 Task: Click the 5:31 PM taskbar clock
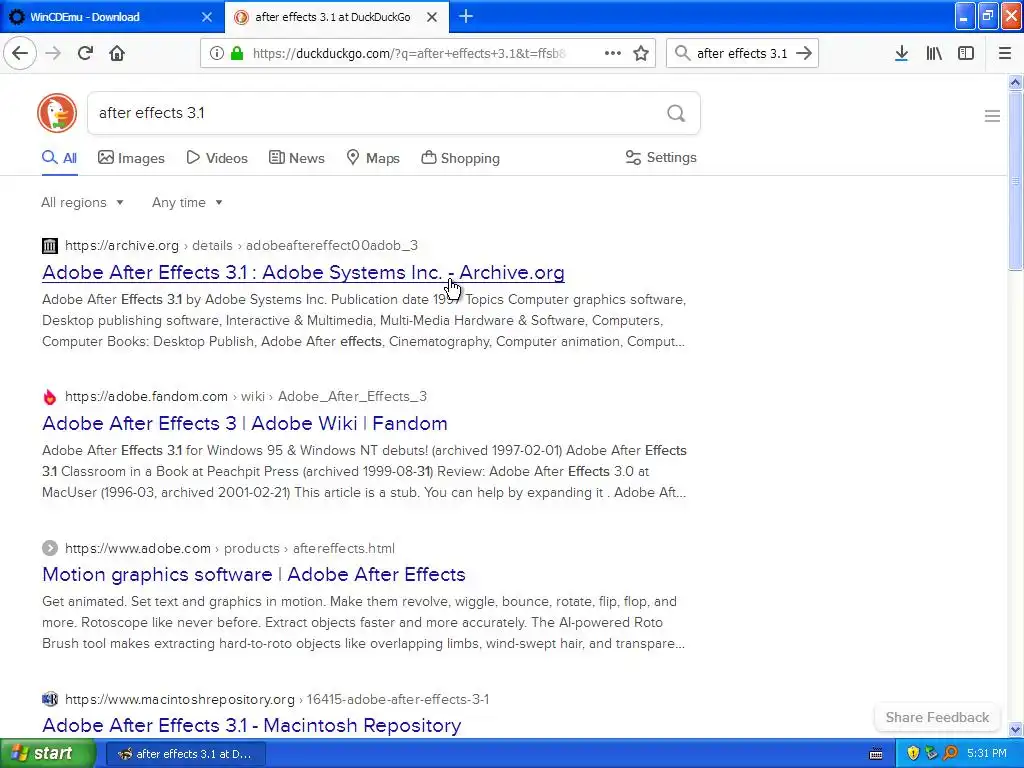pos(986,753)
